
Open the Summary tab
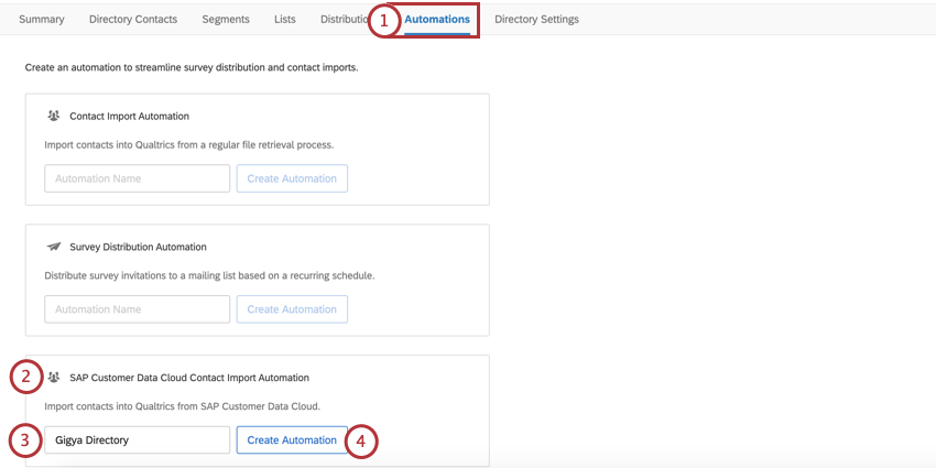coord(41,19)
